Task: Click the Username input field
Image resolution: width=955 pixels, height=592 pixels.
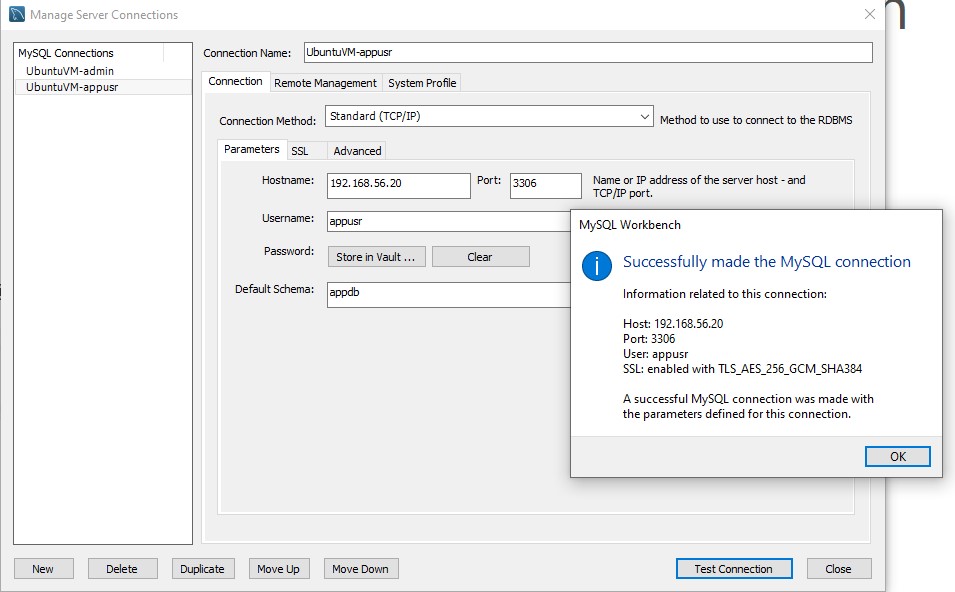Action: click(448, 221)
